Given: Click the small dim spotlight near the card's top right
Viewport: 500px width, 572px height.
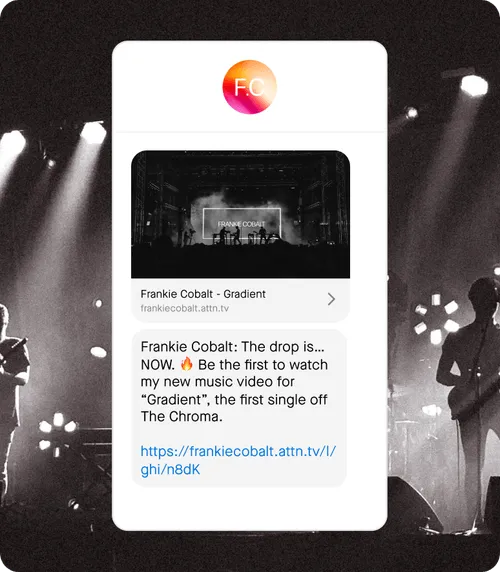Looking at the screenshot, I should 412,113.
